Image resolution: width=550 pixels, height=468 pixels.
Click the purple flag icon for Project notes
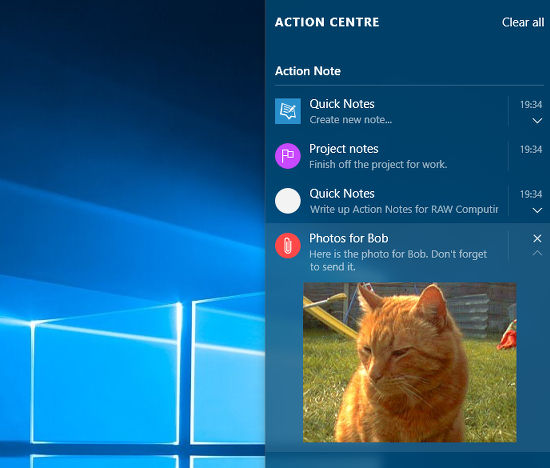pyautogui.click(x=288, y=156)
